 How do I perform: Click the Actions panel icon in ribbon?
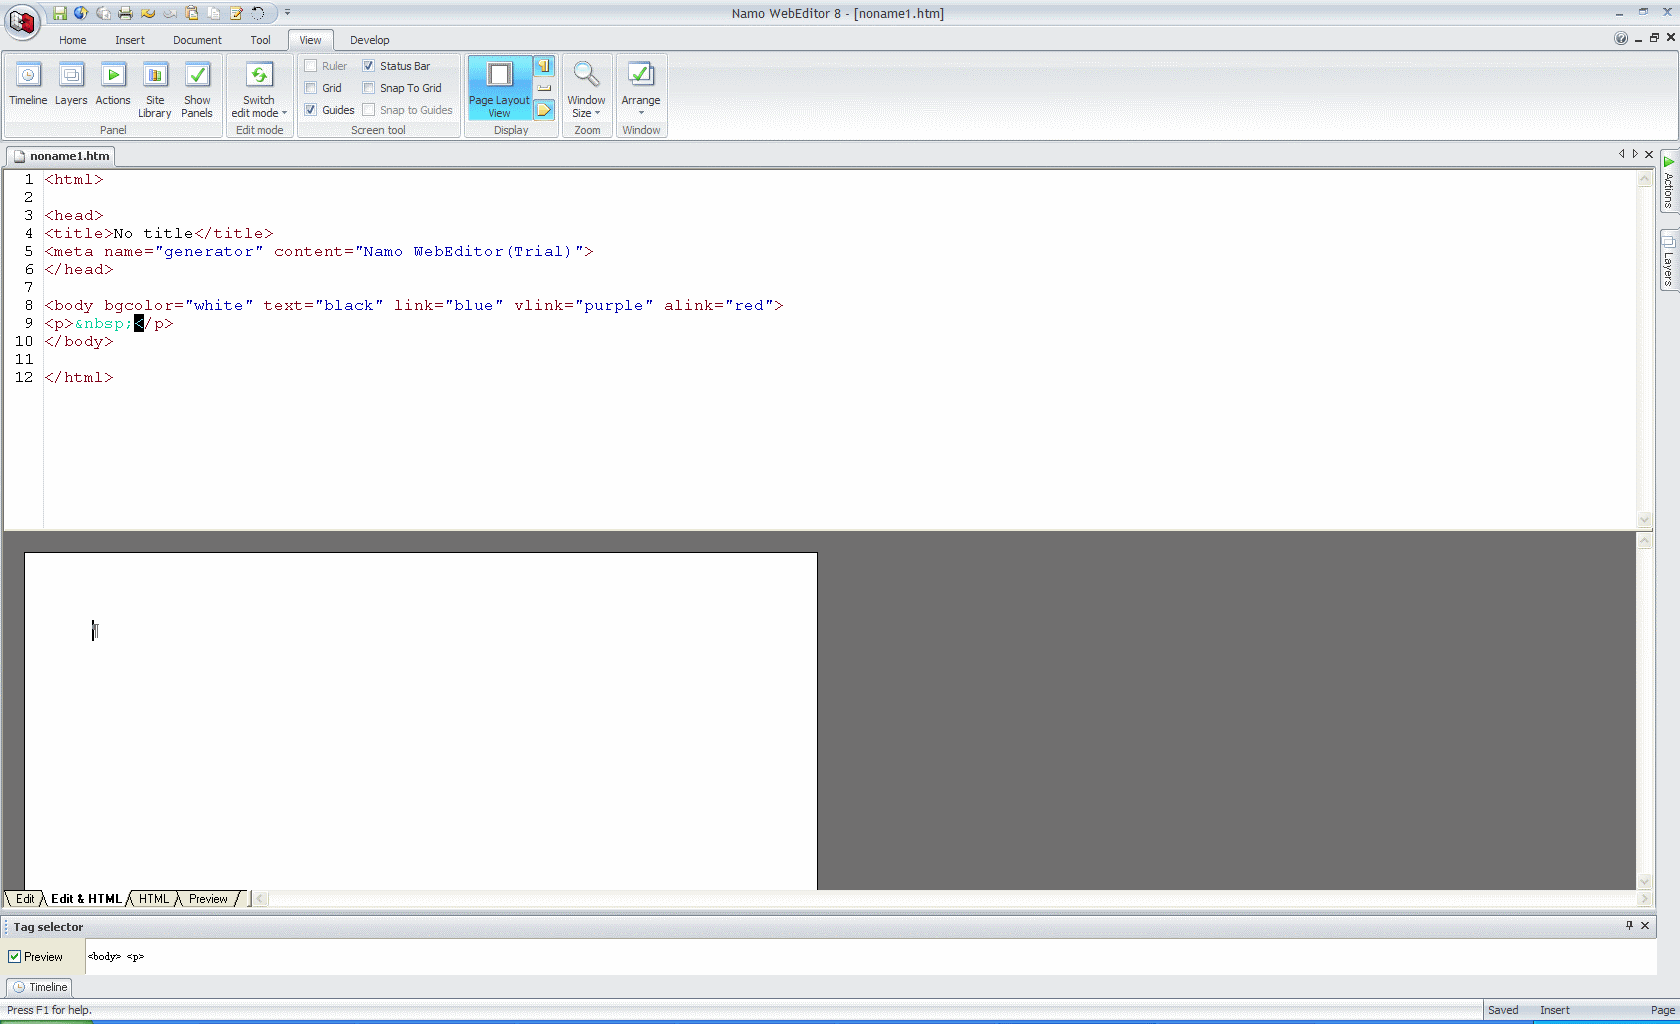pyautogui.click(x=113, y=85)
